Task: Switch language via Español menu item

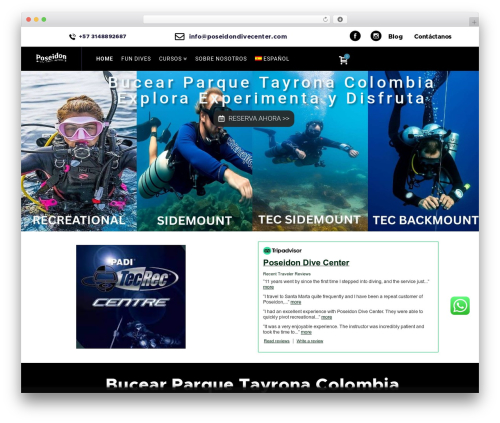Action: (272, 59)
